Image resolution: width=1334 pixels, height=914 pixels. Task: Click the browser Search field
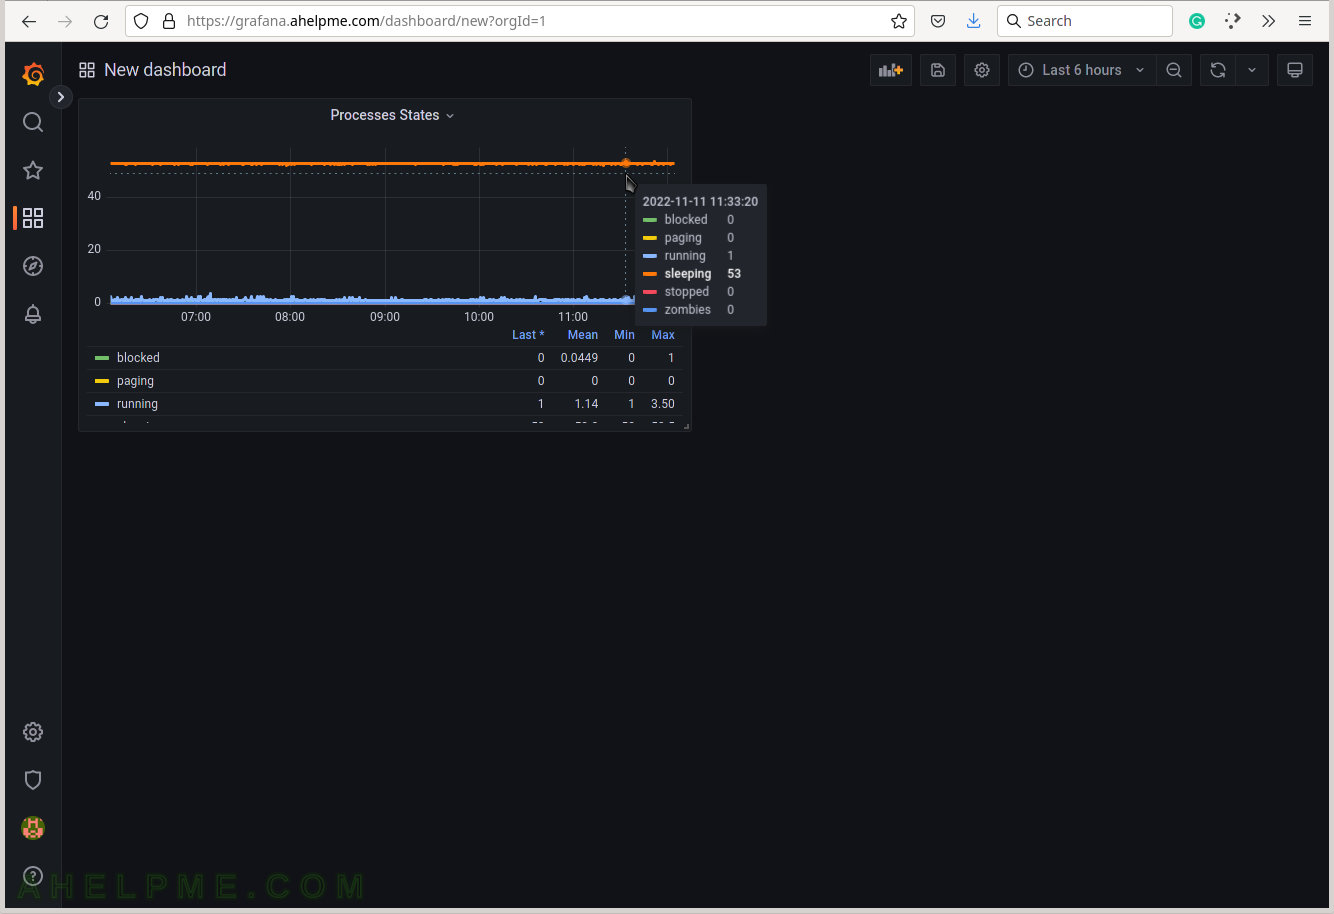[1084, 21]
